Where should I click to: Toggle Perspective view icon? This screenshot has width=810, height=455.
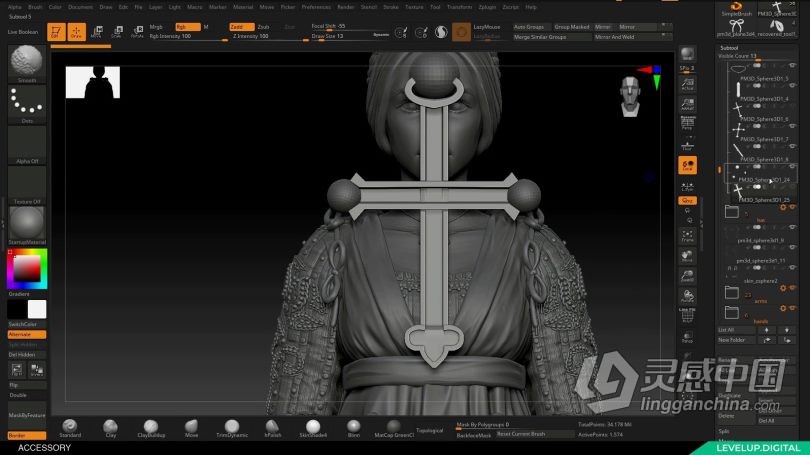pos(687,124)
